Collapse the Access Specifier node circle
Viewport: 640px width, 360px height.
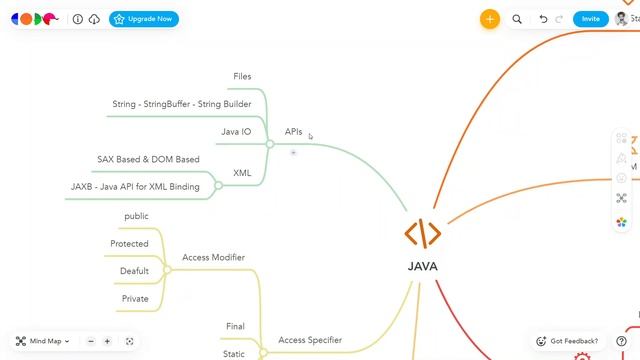point(263,352)
